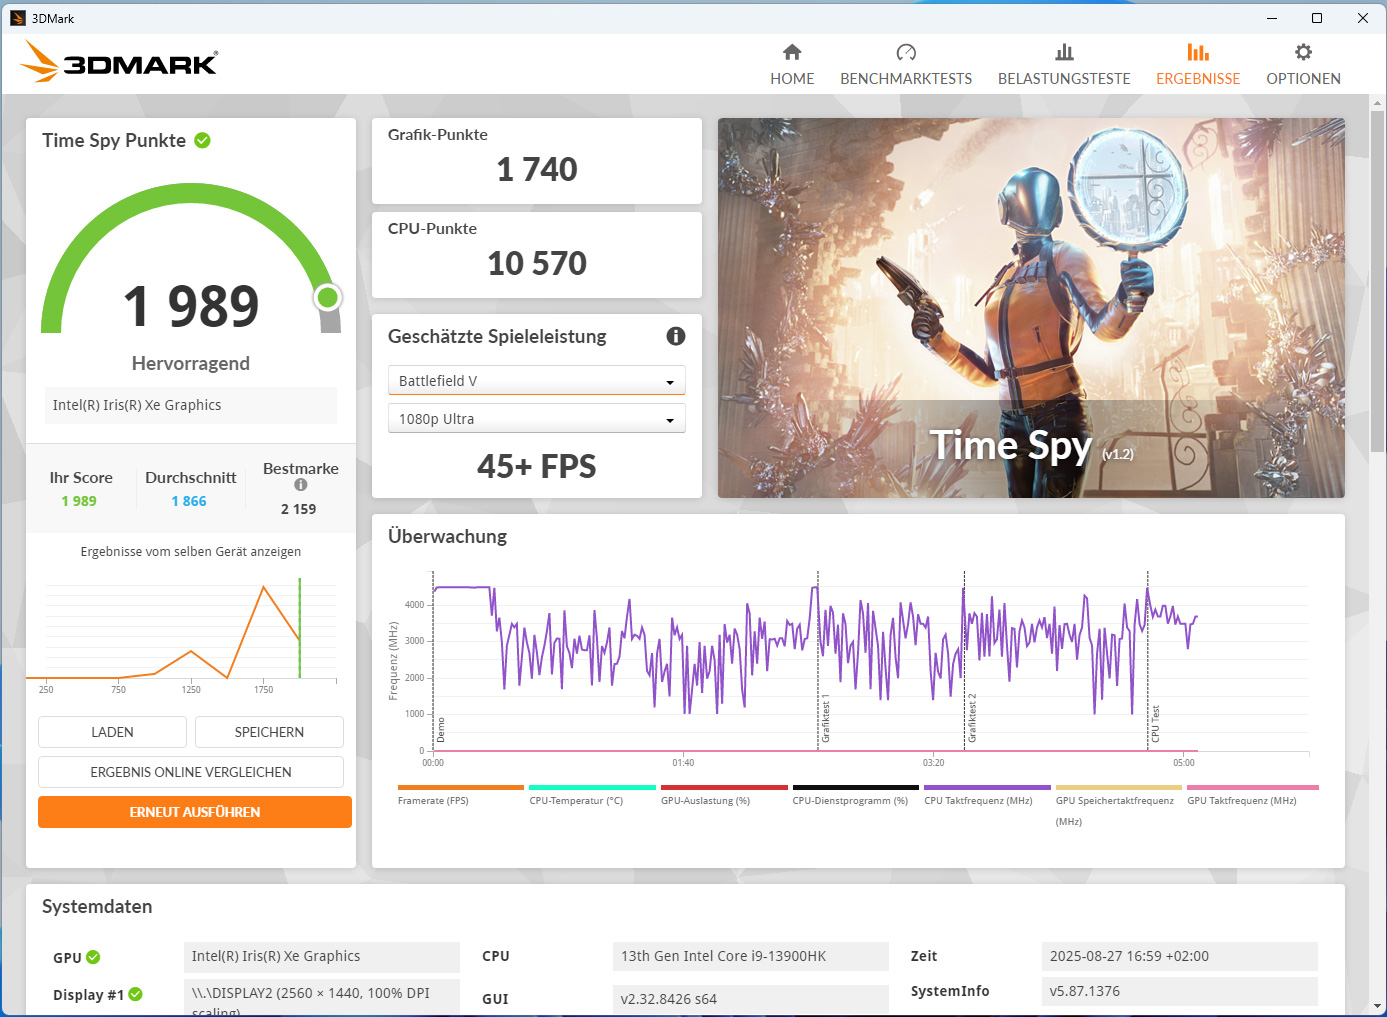This screenshot has height=1017, width=1387.
Task: Expand the 1080p Ultra resolution dropdown
Action: click(x=536, y=419)
